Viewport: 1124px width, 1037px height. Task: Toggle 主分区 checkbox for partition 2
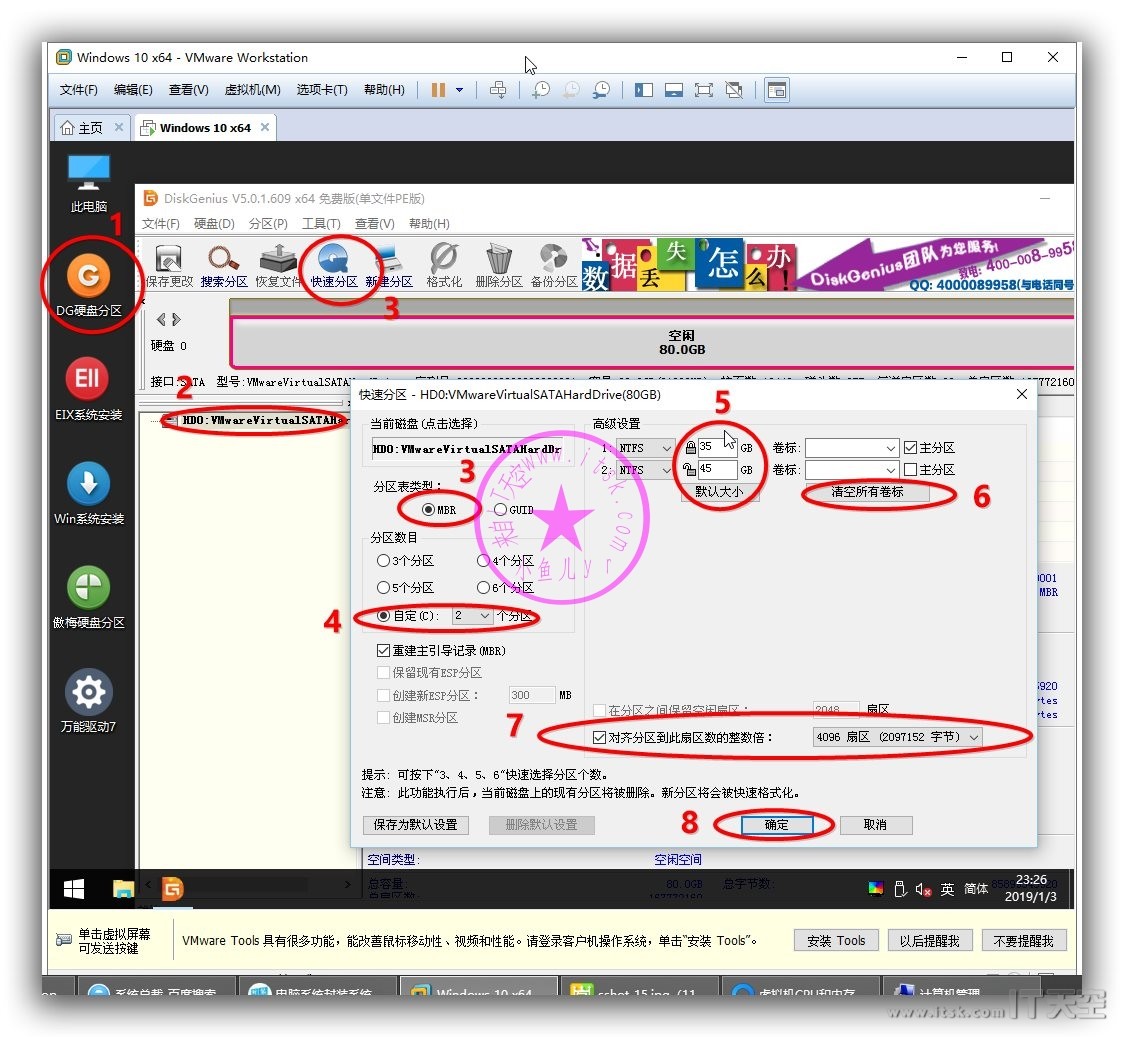[x=910, y=469]
